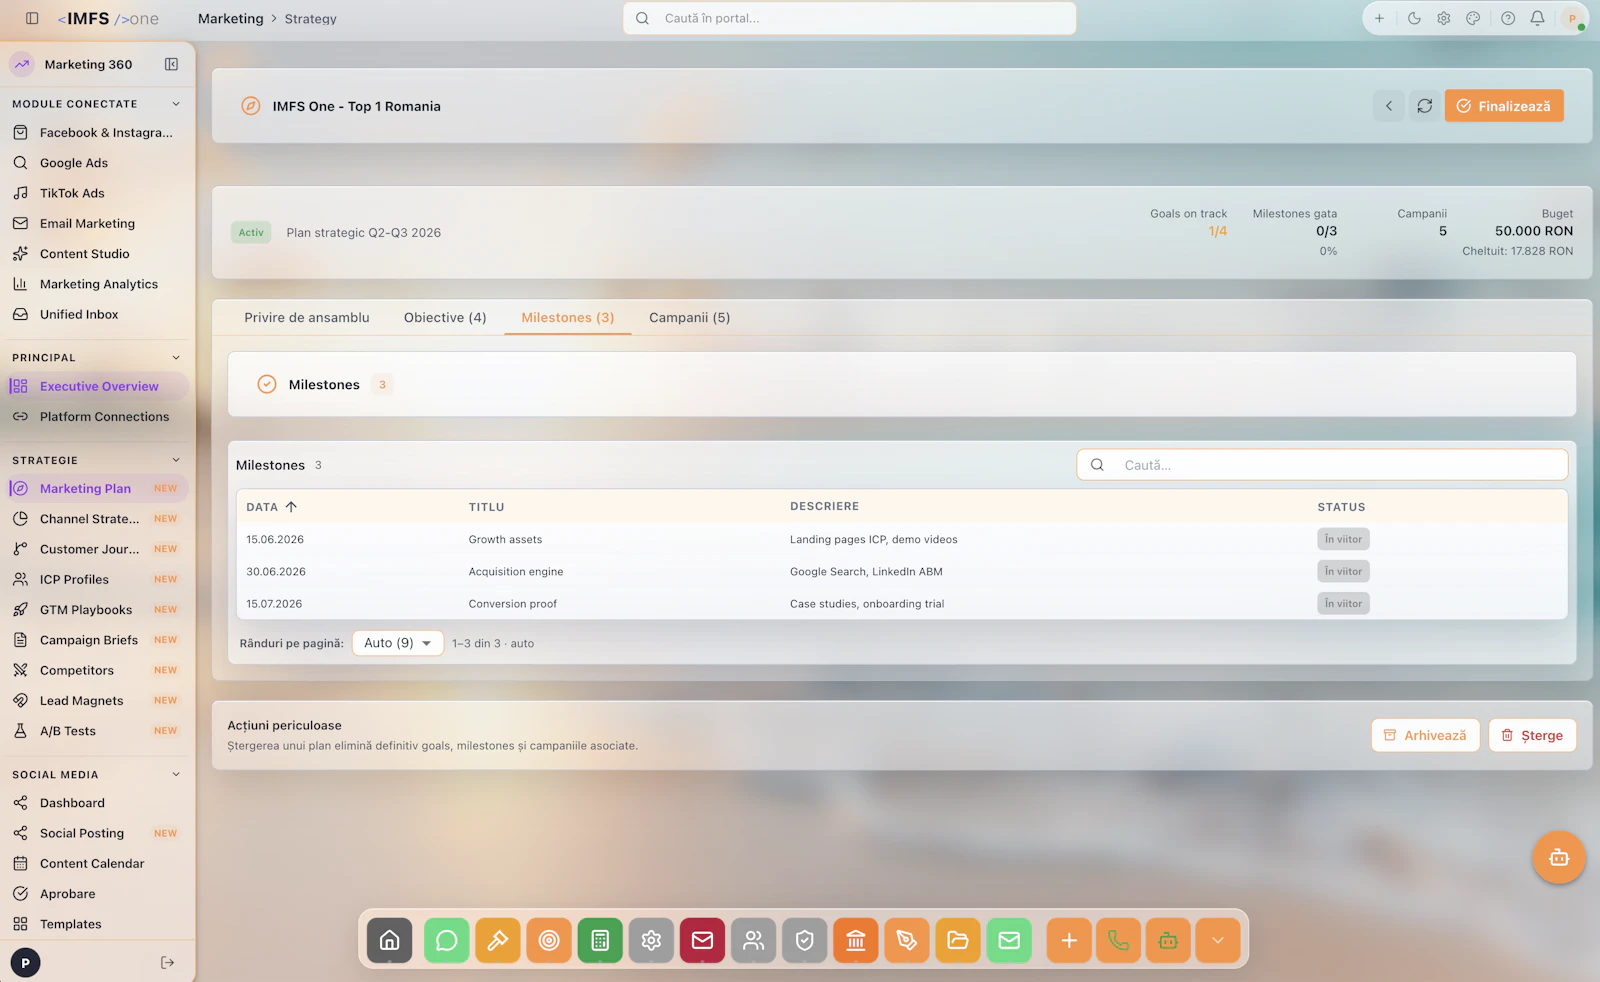Collapse the Strategie section

pyautogui.click(x=176, y=461)
